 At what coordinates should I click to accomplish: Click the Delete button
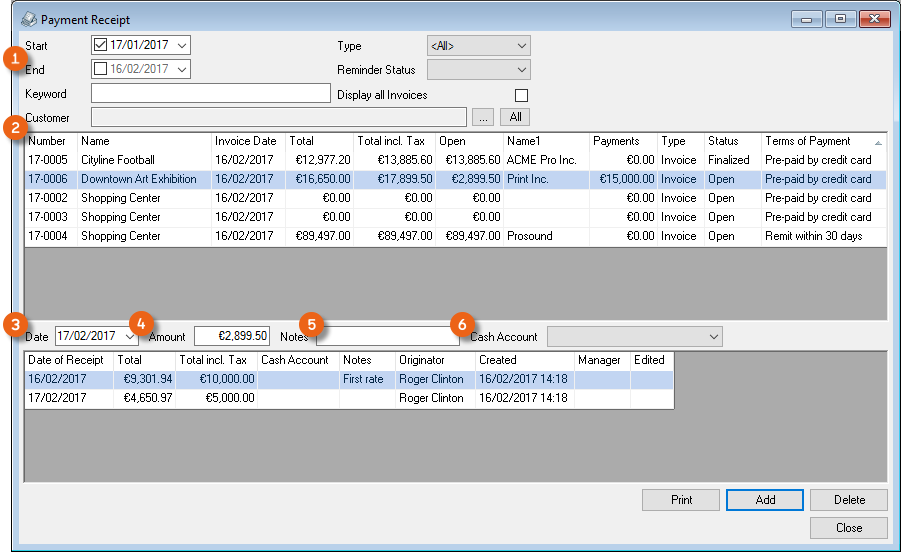(x=848, y=499)
